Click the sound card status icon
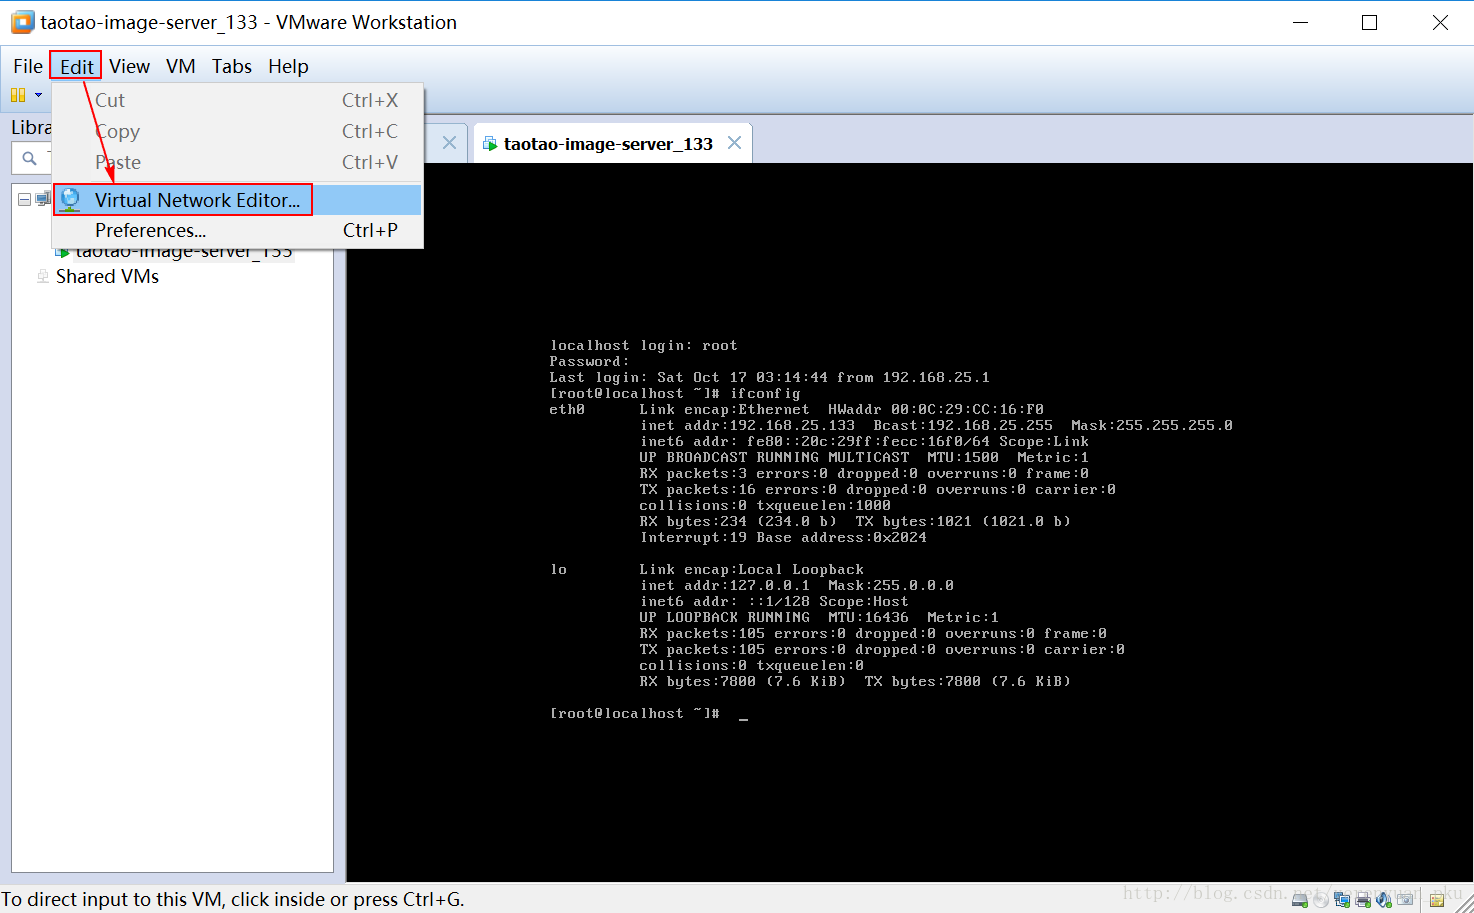This screenshot has width=1474, height=913. coord(1384,900)
